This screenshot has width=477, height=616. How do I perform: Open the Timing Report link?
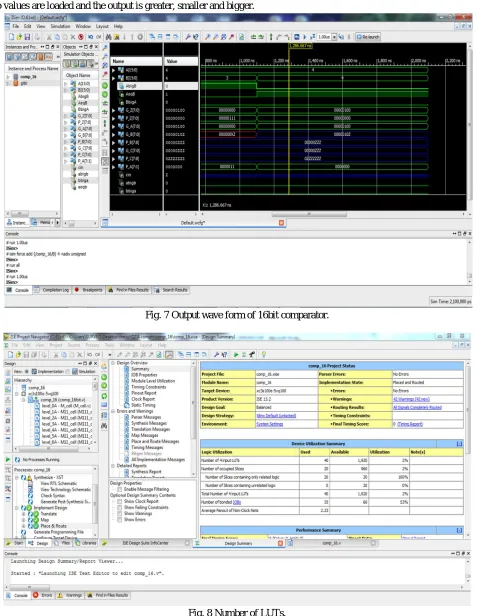410,424
